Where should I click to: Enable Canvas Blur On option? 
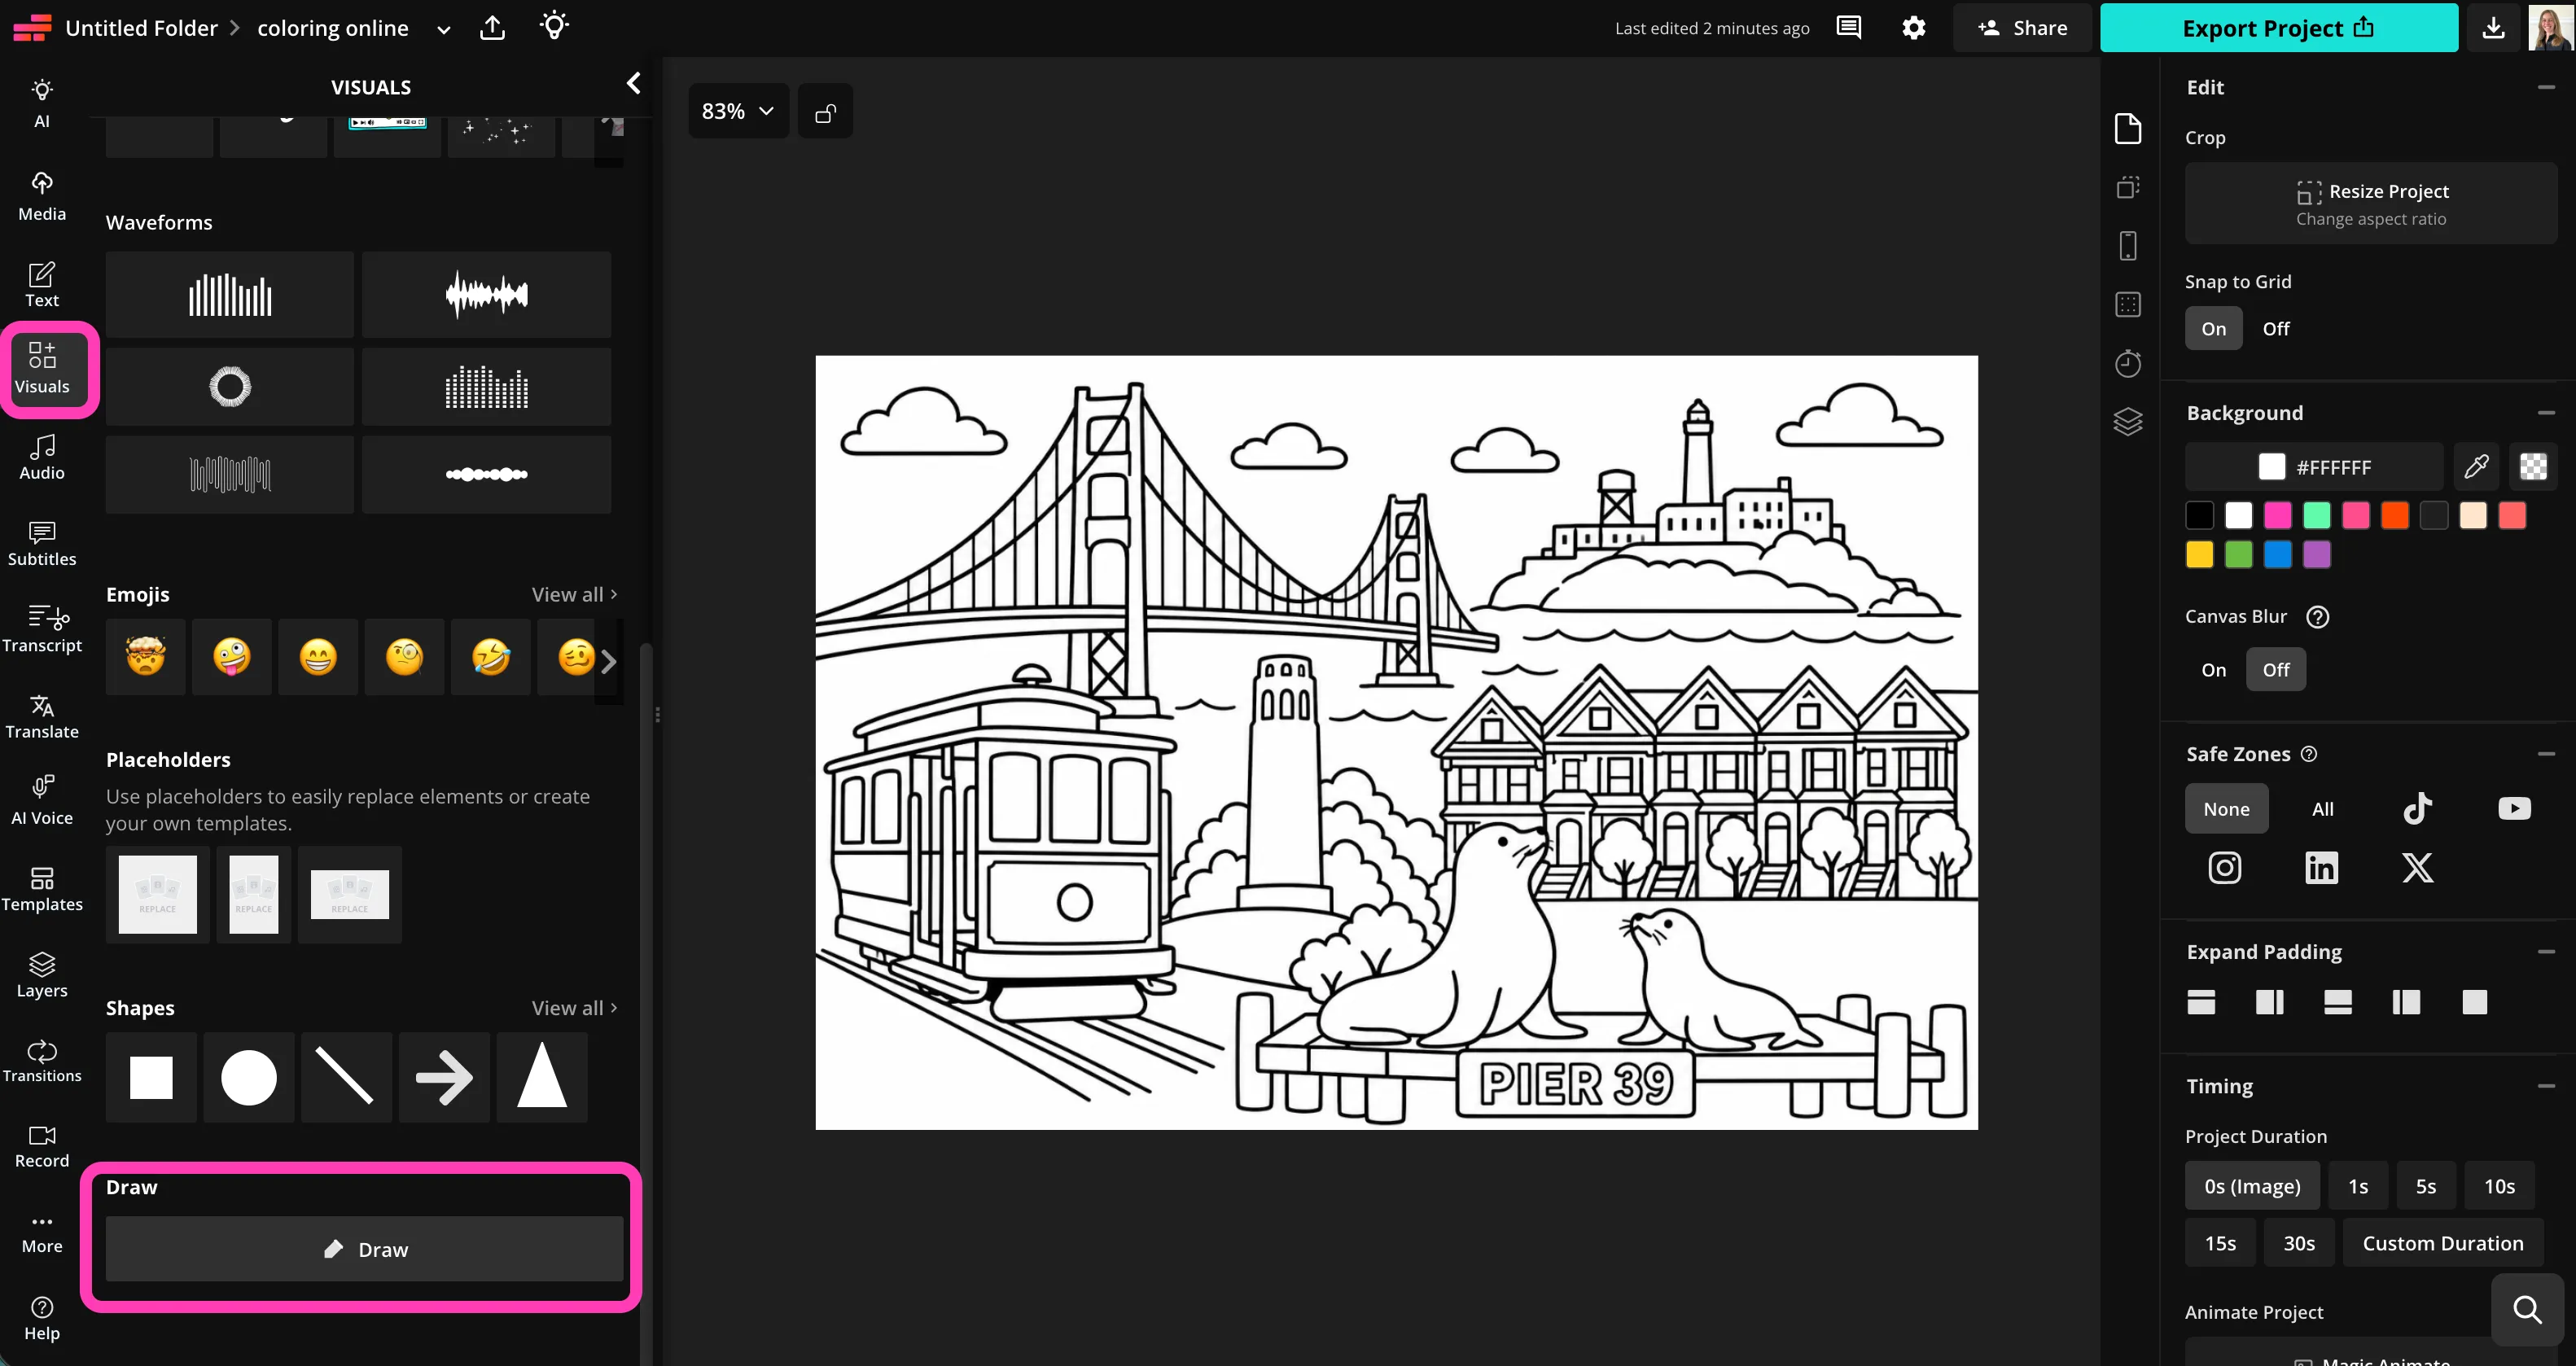coord(2213,670)
